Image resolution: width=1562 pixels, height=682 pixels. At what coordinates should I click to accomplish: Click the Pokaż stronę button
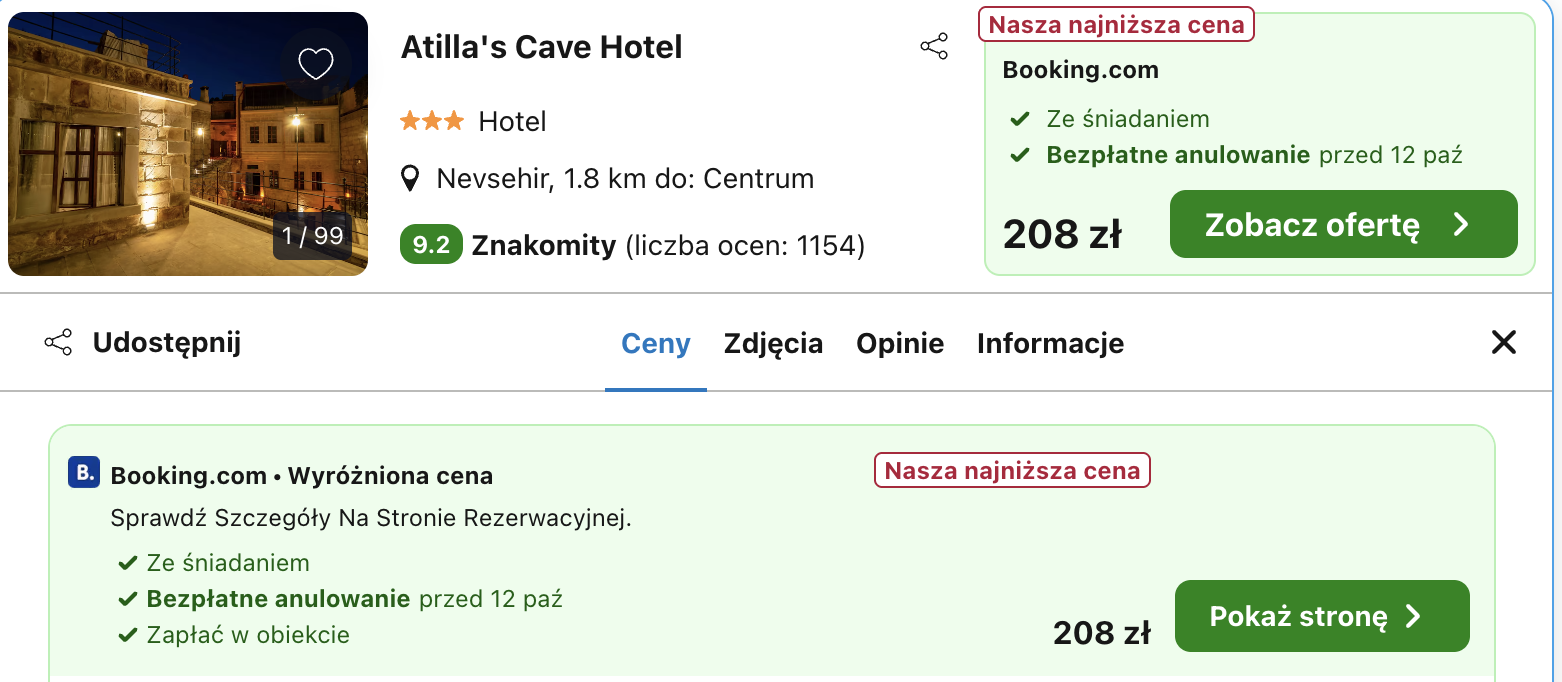1321,616
